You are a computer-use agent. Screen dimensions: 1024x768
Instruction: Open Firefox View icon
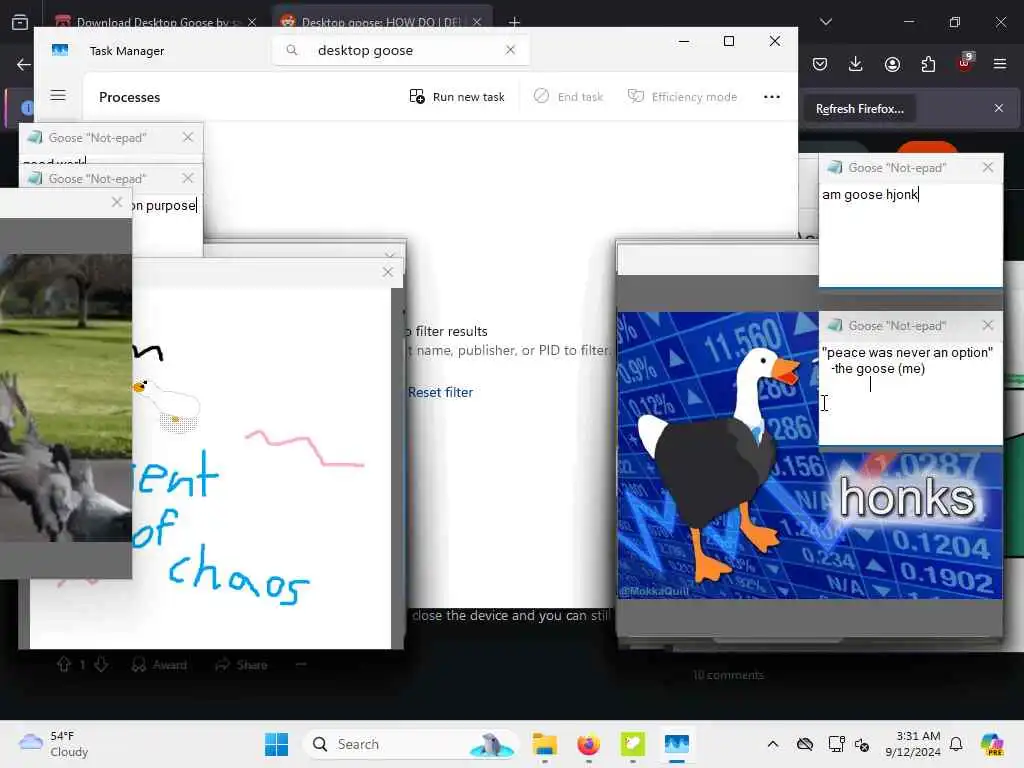tap(20, 22)
